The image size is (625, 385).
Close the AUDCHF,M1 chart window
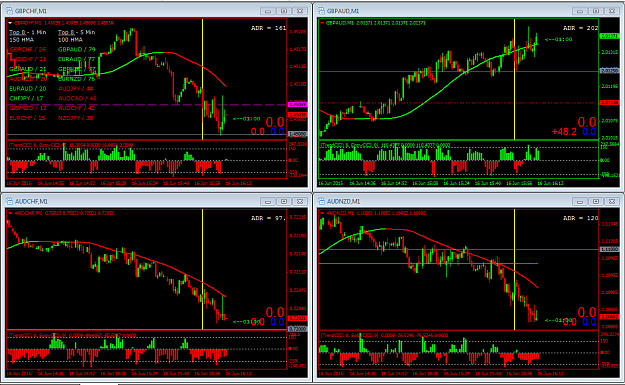pos(300,202)
